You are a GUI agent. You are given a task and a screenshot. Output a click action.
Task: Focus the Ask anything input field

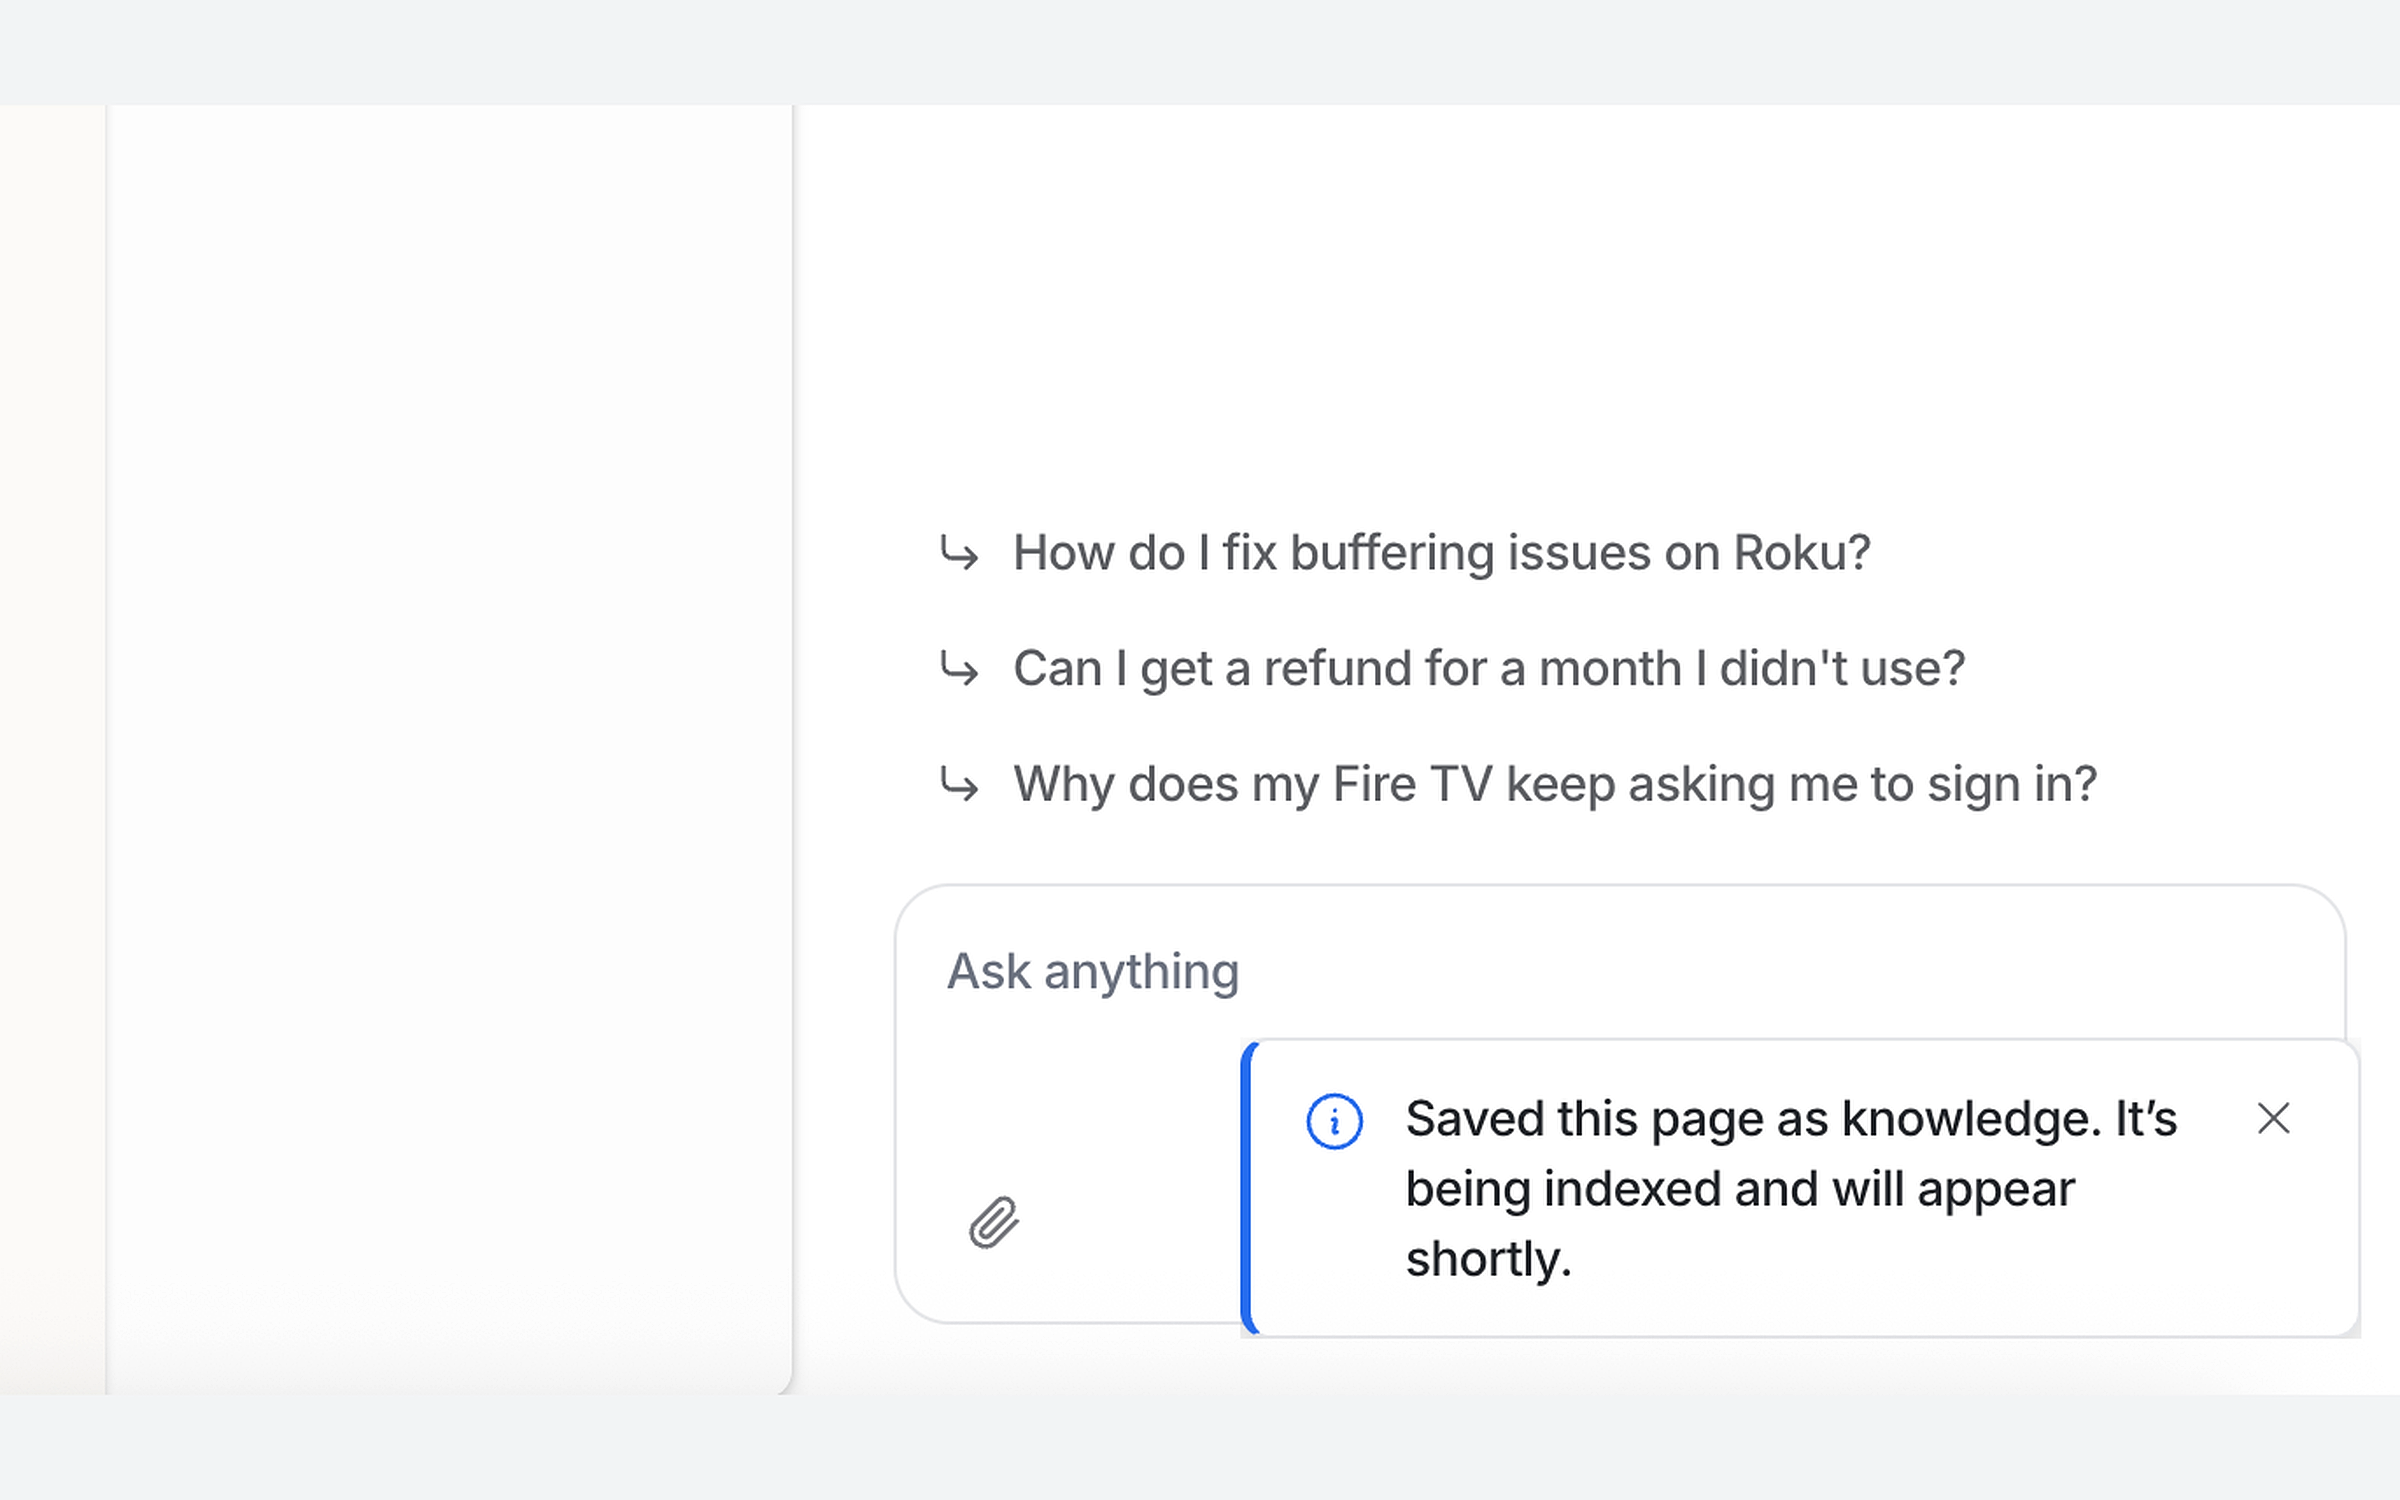pos(1620,971)
